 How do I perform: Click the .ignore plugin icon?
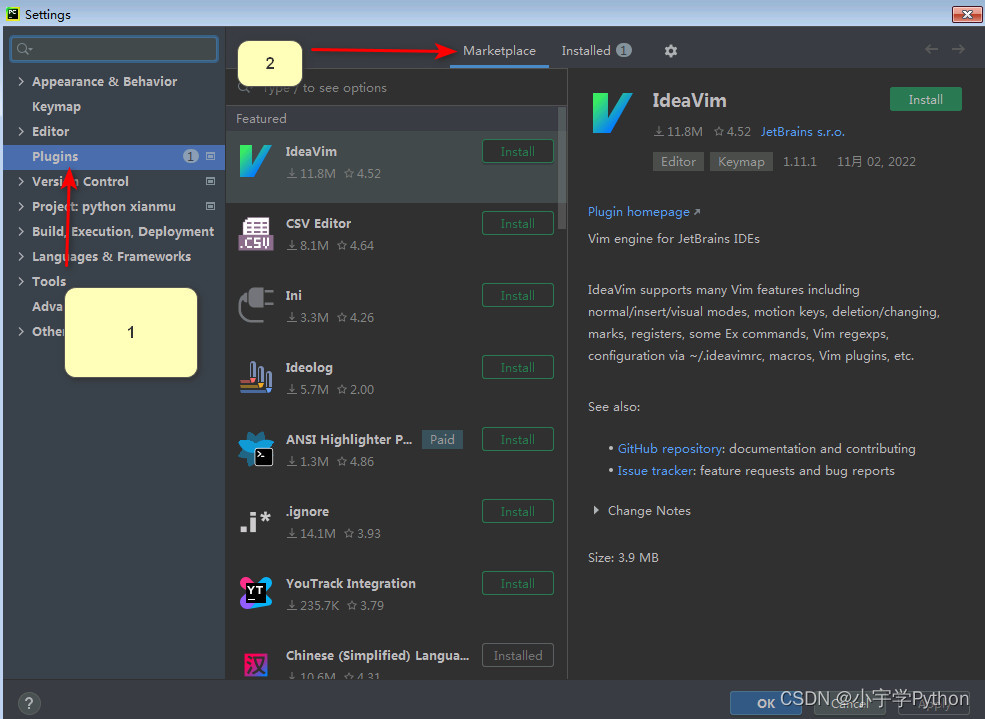click(256, 521)
